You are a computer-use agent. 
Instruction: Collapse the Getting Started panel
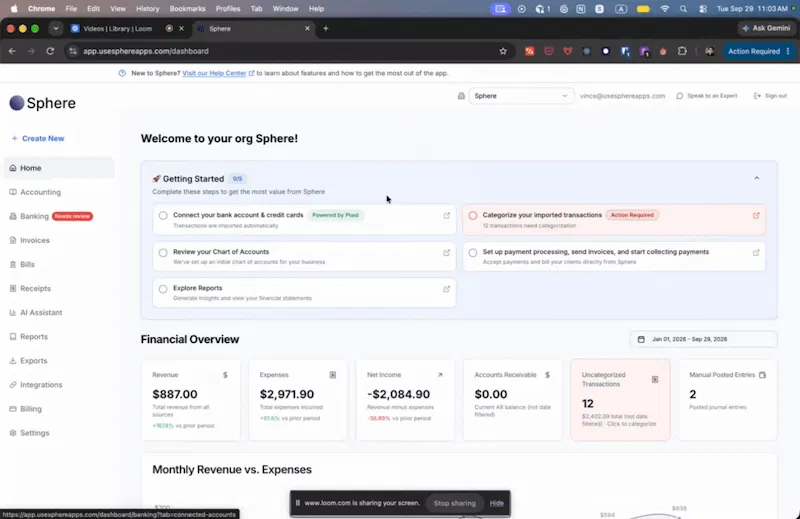pos(757,178)
